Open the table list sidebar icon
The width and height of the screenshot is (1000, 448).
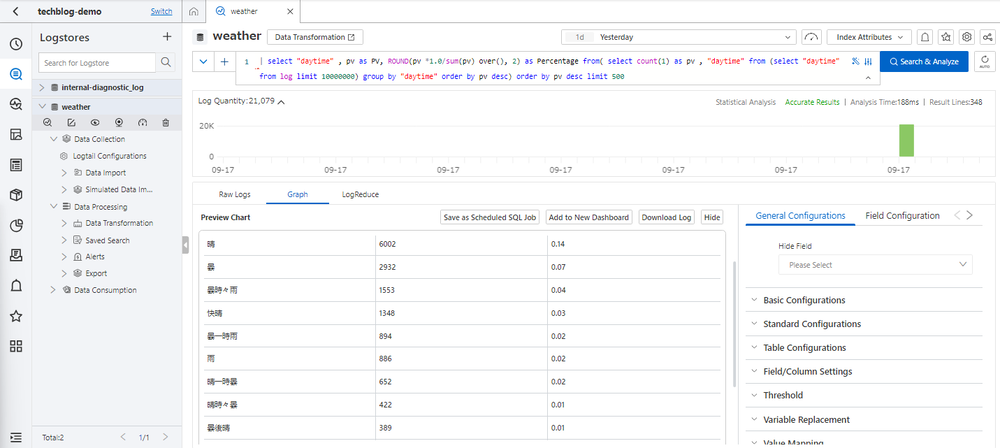(x=16, y=165)
